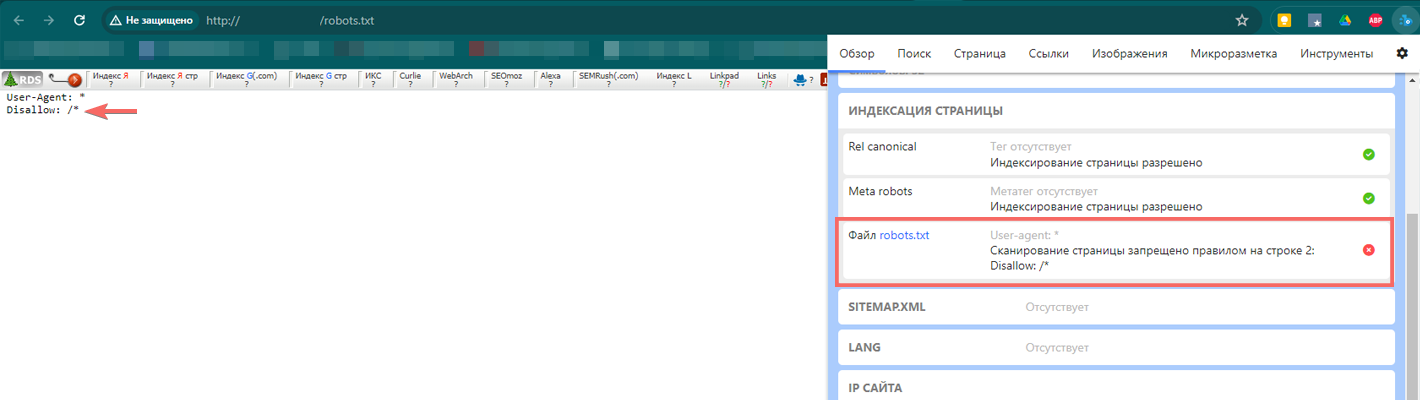Image resolution: width=1420 pixels, height=400 pixels.
Task: Click the 'Disallow: /*' line on page
Action: point(42,109)
